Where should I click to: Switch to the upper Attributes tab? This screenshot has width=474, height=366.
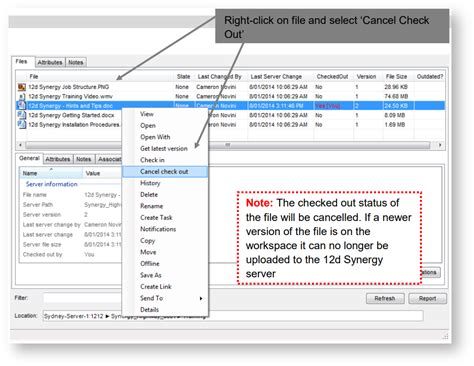coord(50,62)
